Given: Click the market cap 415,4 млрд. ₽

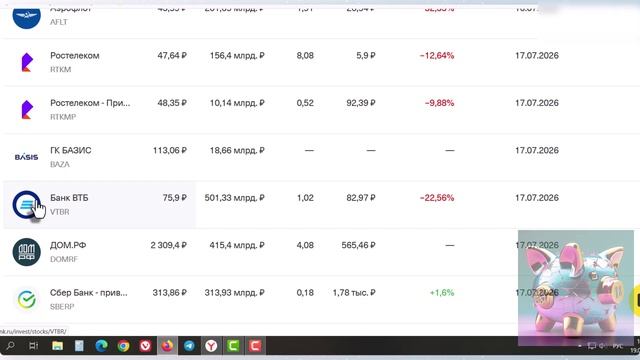Looking at the screenshot, I should click(237, 245).
